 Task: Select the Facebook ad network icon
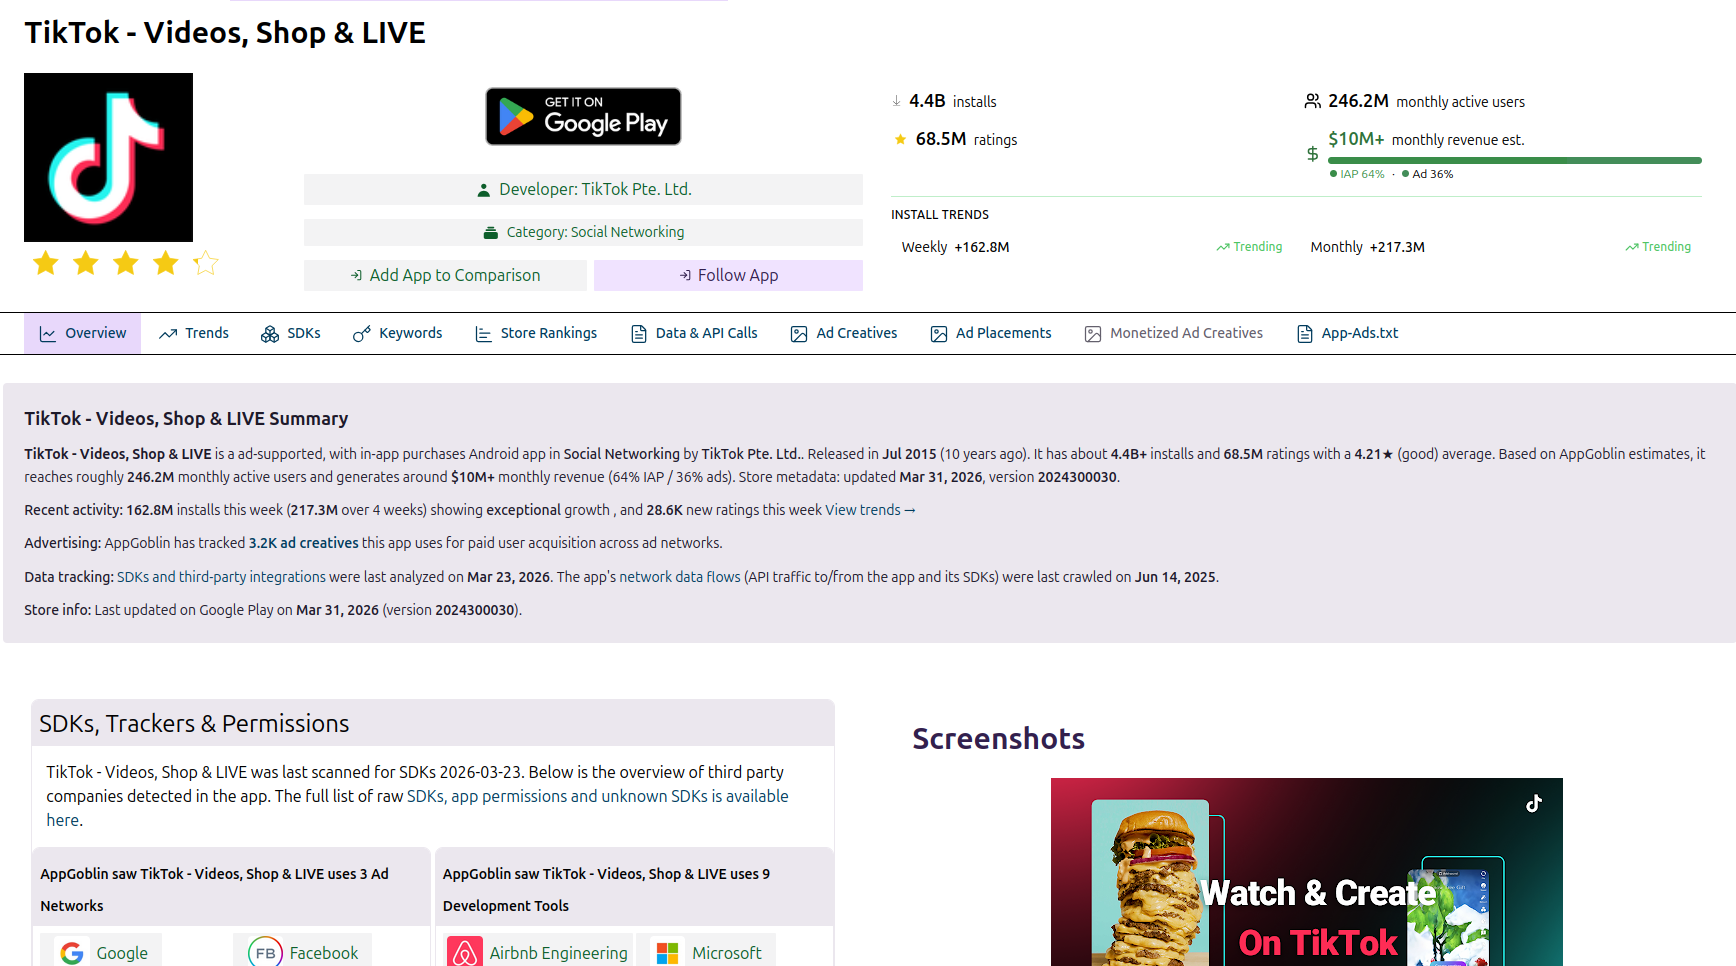coord(265,952)
